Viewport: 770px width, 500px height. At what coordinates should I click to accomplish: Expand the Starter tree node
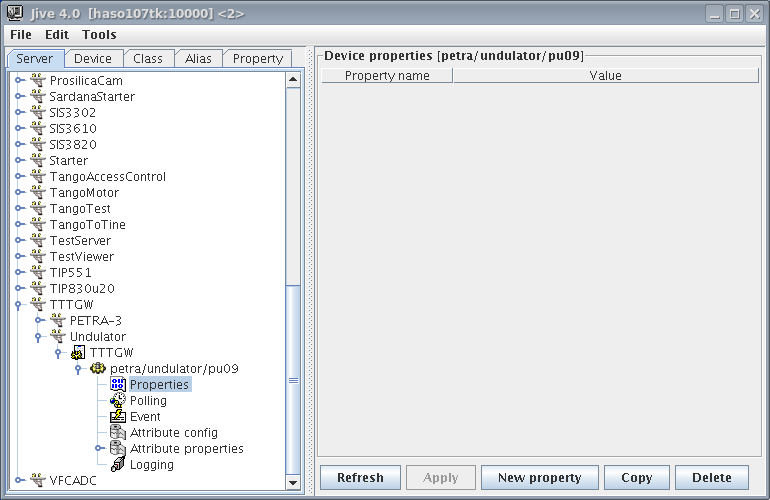(x=19, y=160)
